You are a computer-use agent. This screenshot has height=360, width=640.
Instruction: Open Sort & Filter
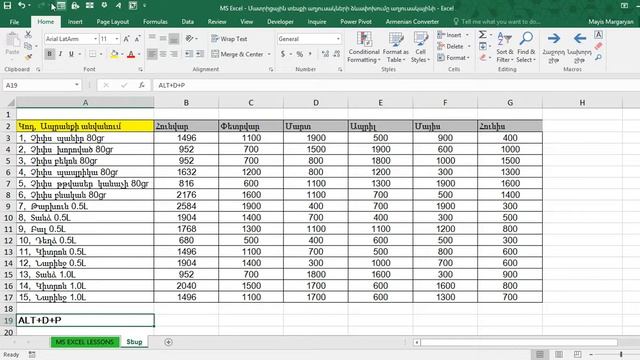click(505, 47)
